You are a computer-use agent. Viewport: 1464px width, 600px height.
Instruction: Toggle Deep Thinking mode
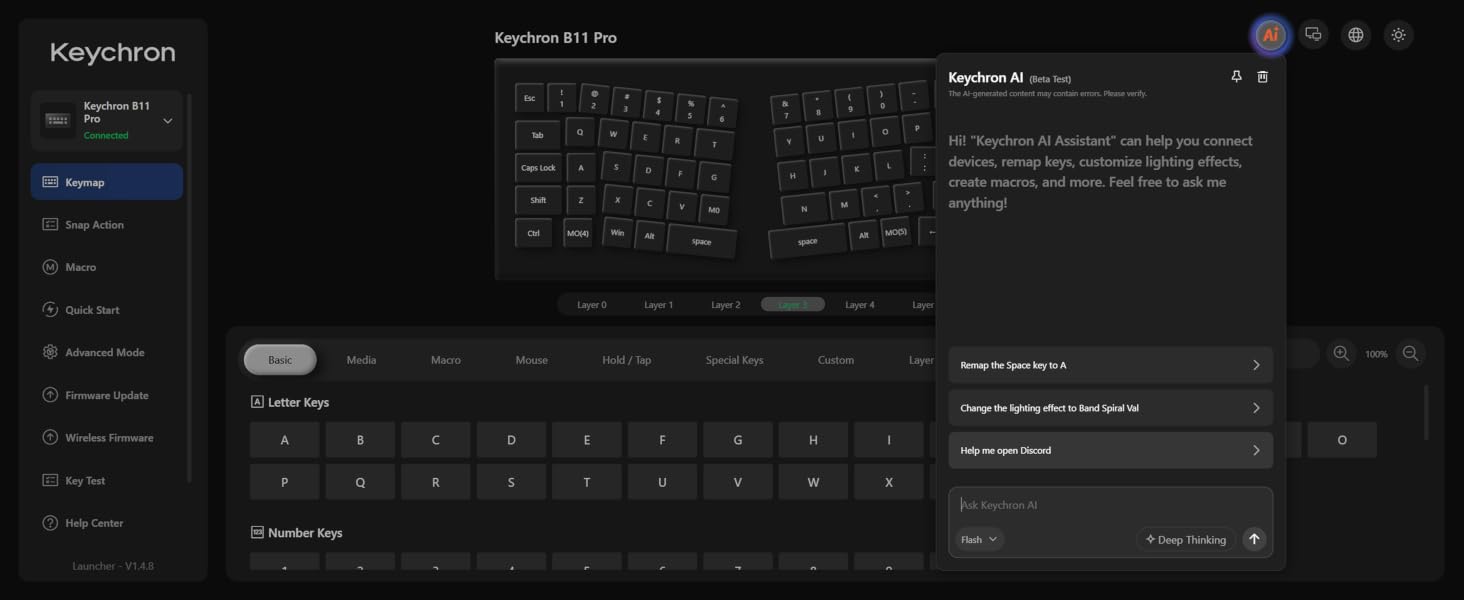click(x=1185, y=540)
